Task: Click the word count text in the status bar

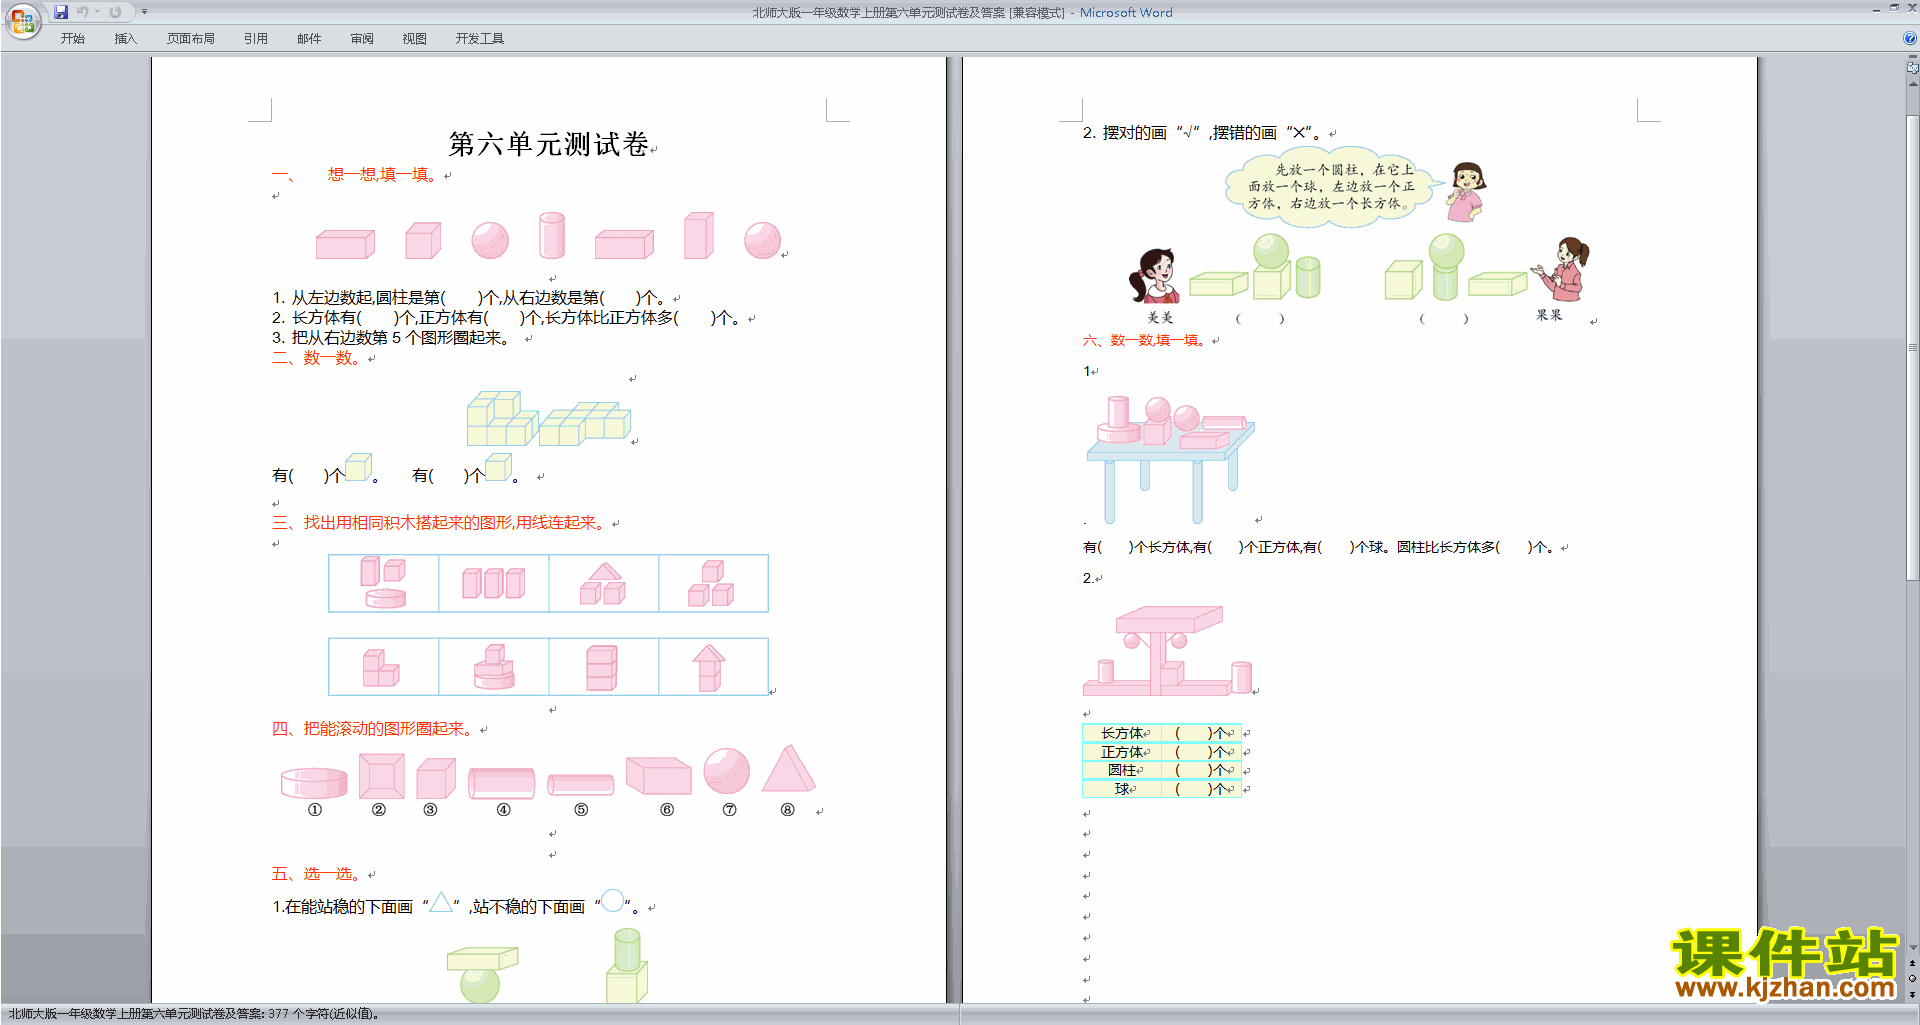Action: 194,1014
